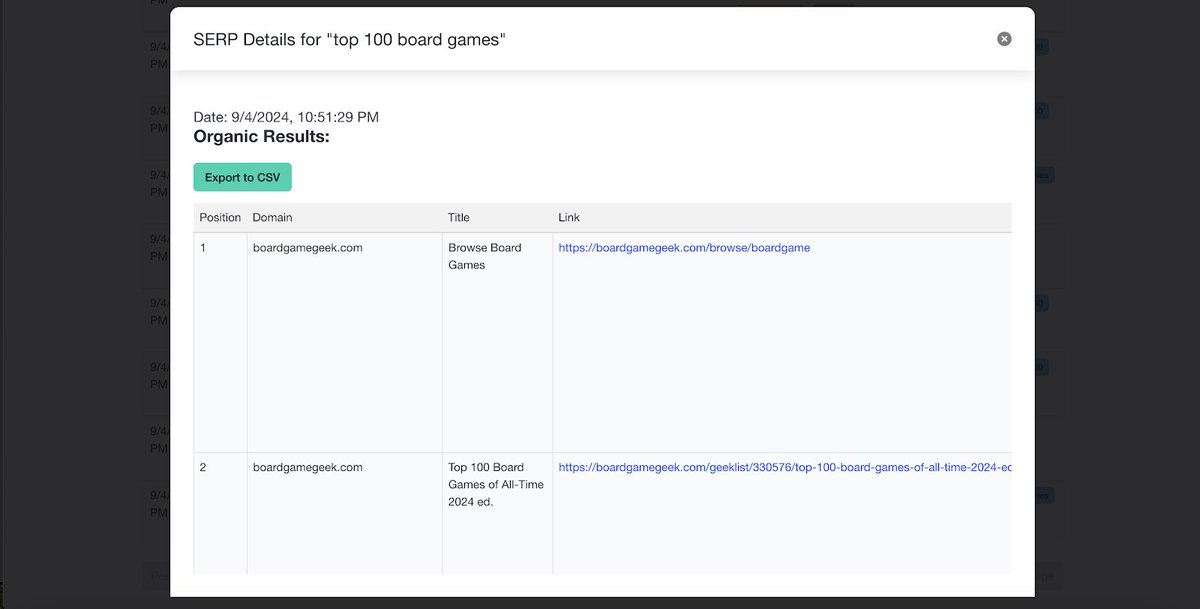Click the SERP Details modal title
1200x609 pixels.
(349, 39)
